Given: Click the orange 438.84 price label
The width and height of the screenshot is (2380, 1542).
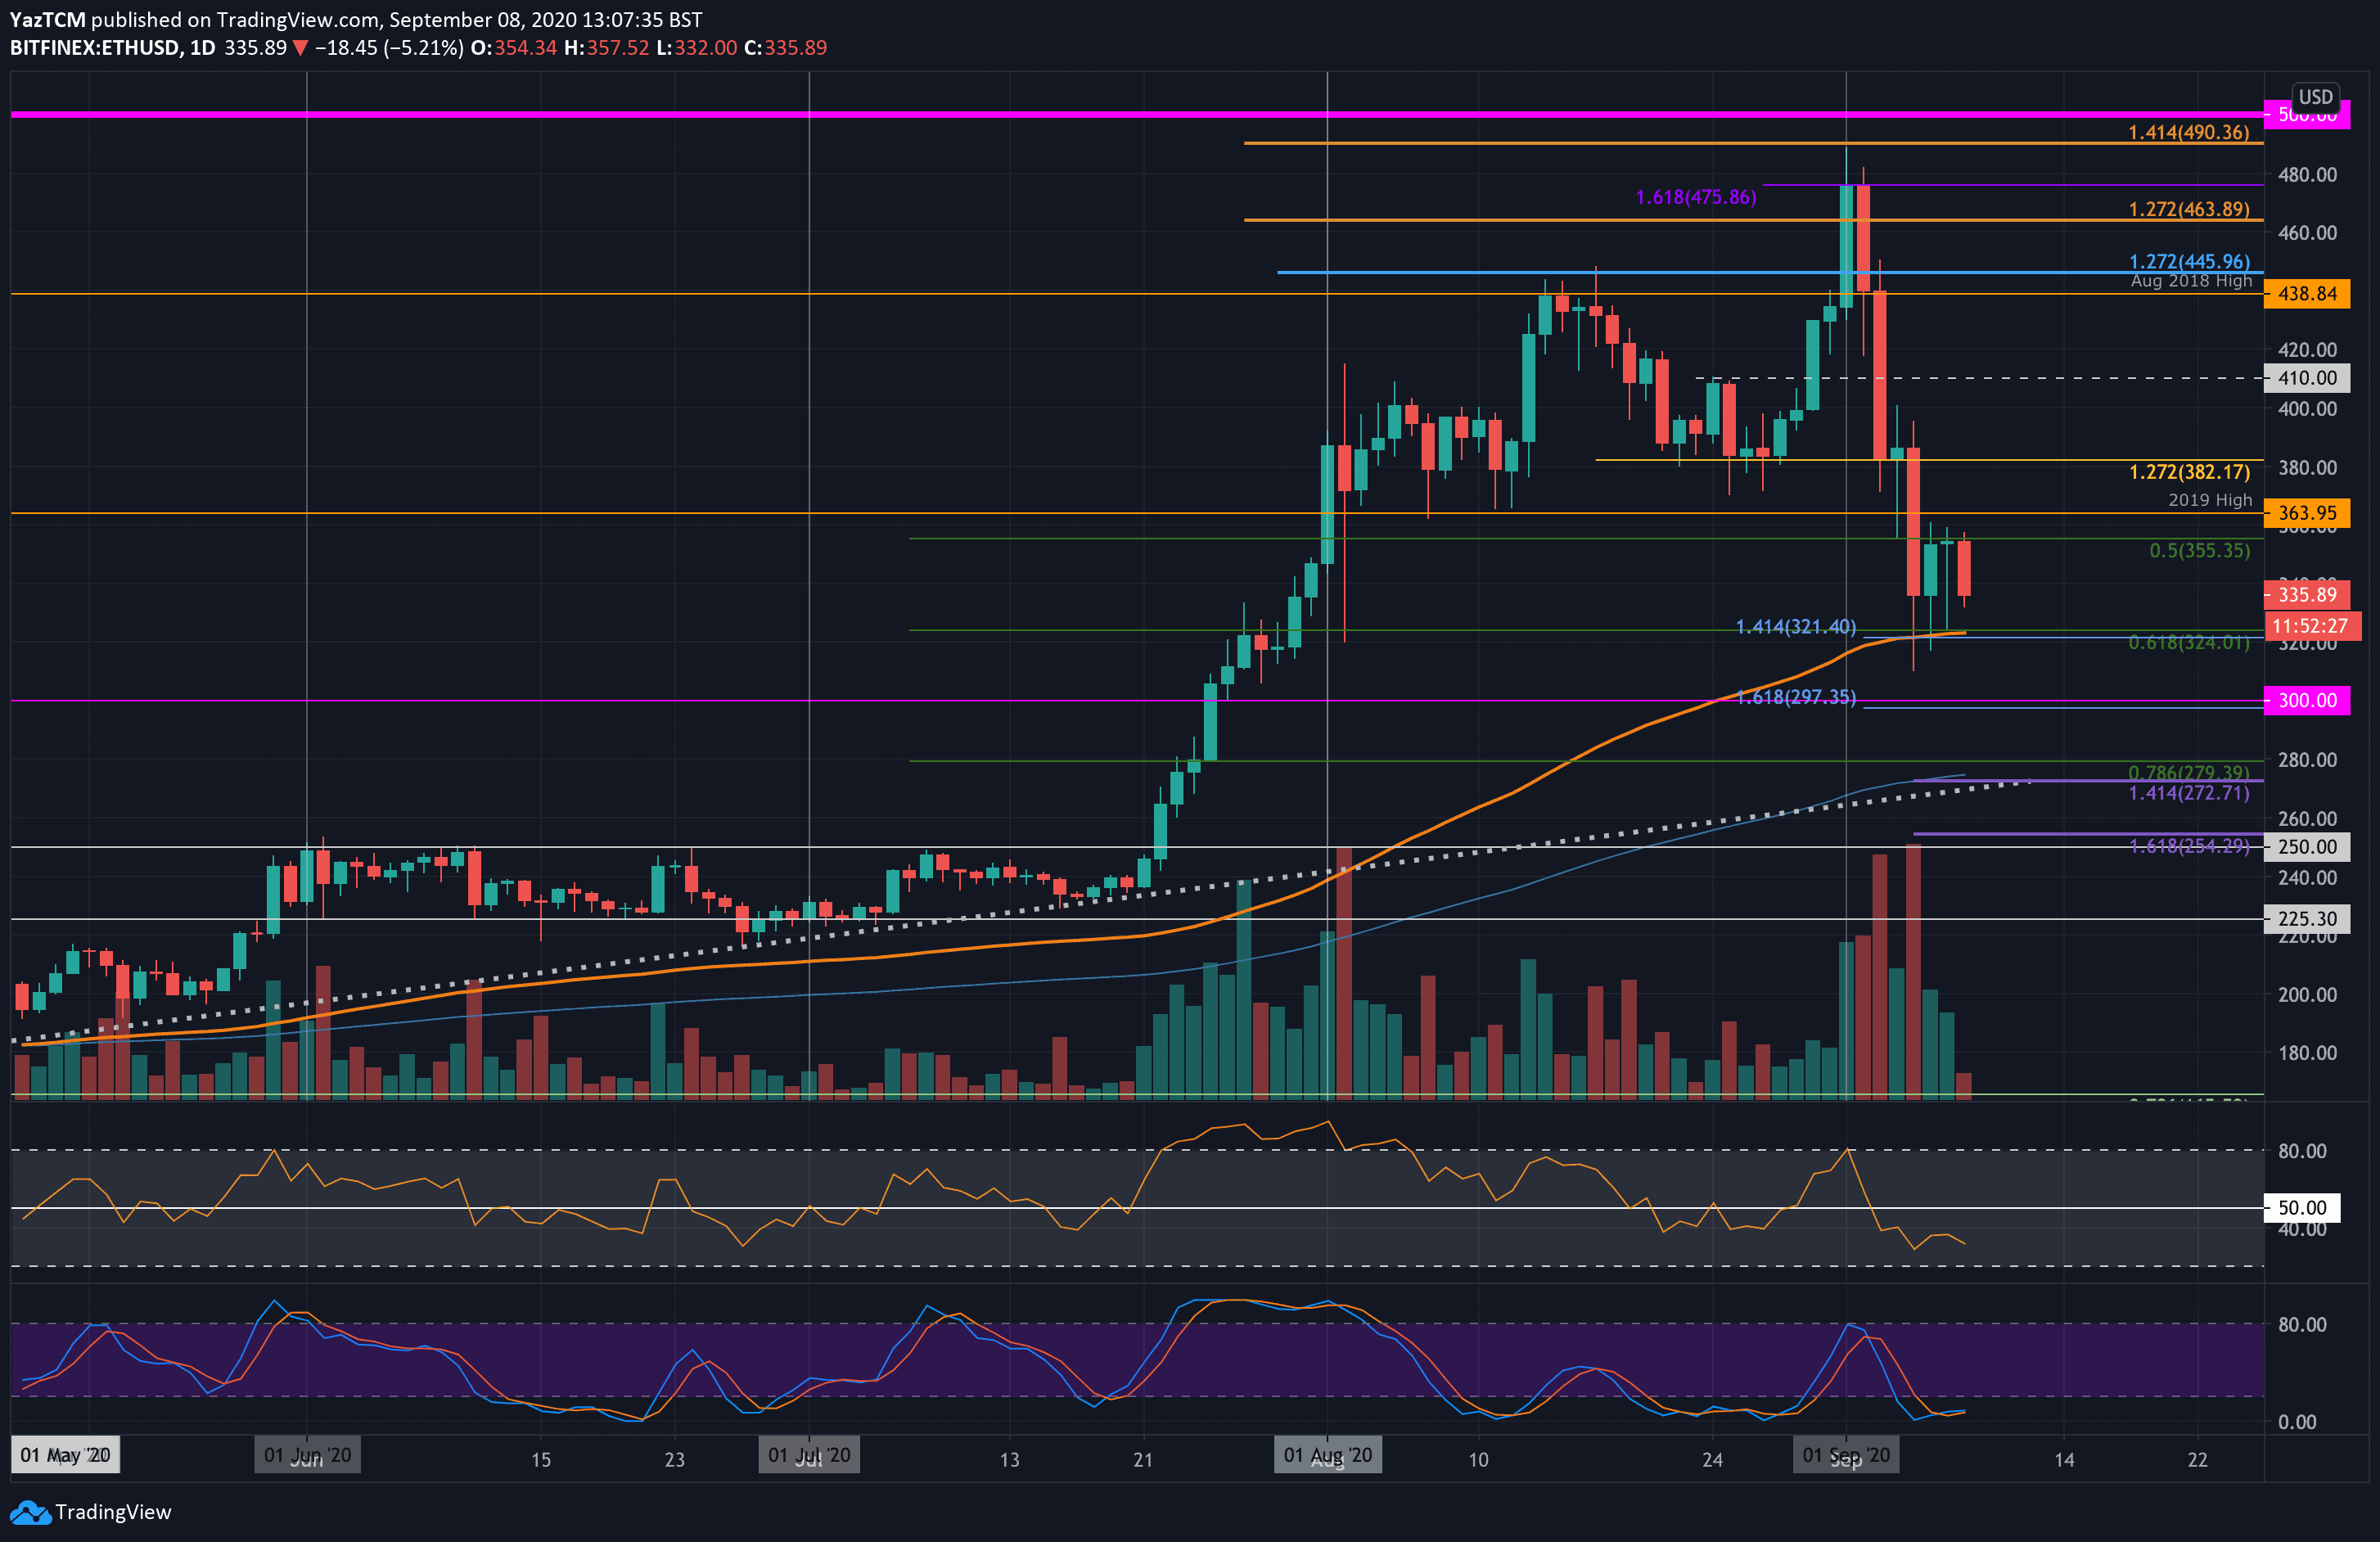Looking at the screenshot, I should [2306, 294].
